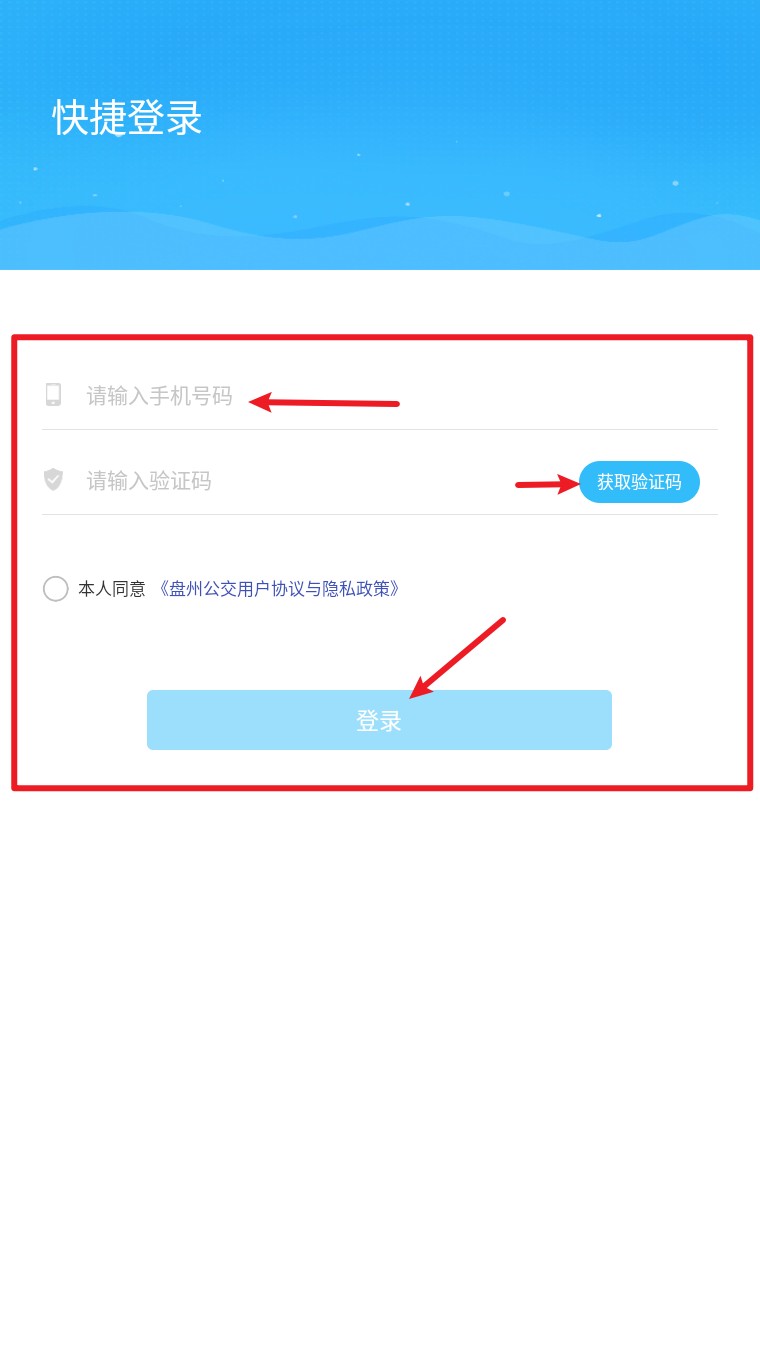Image resolution: width=760 pixels, height=1355 pixels.
Task: Click the red arrow pointing at 获取验证码
Action: point(548,484)
